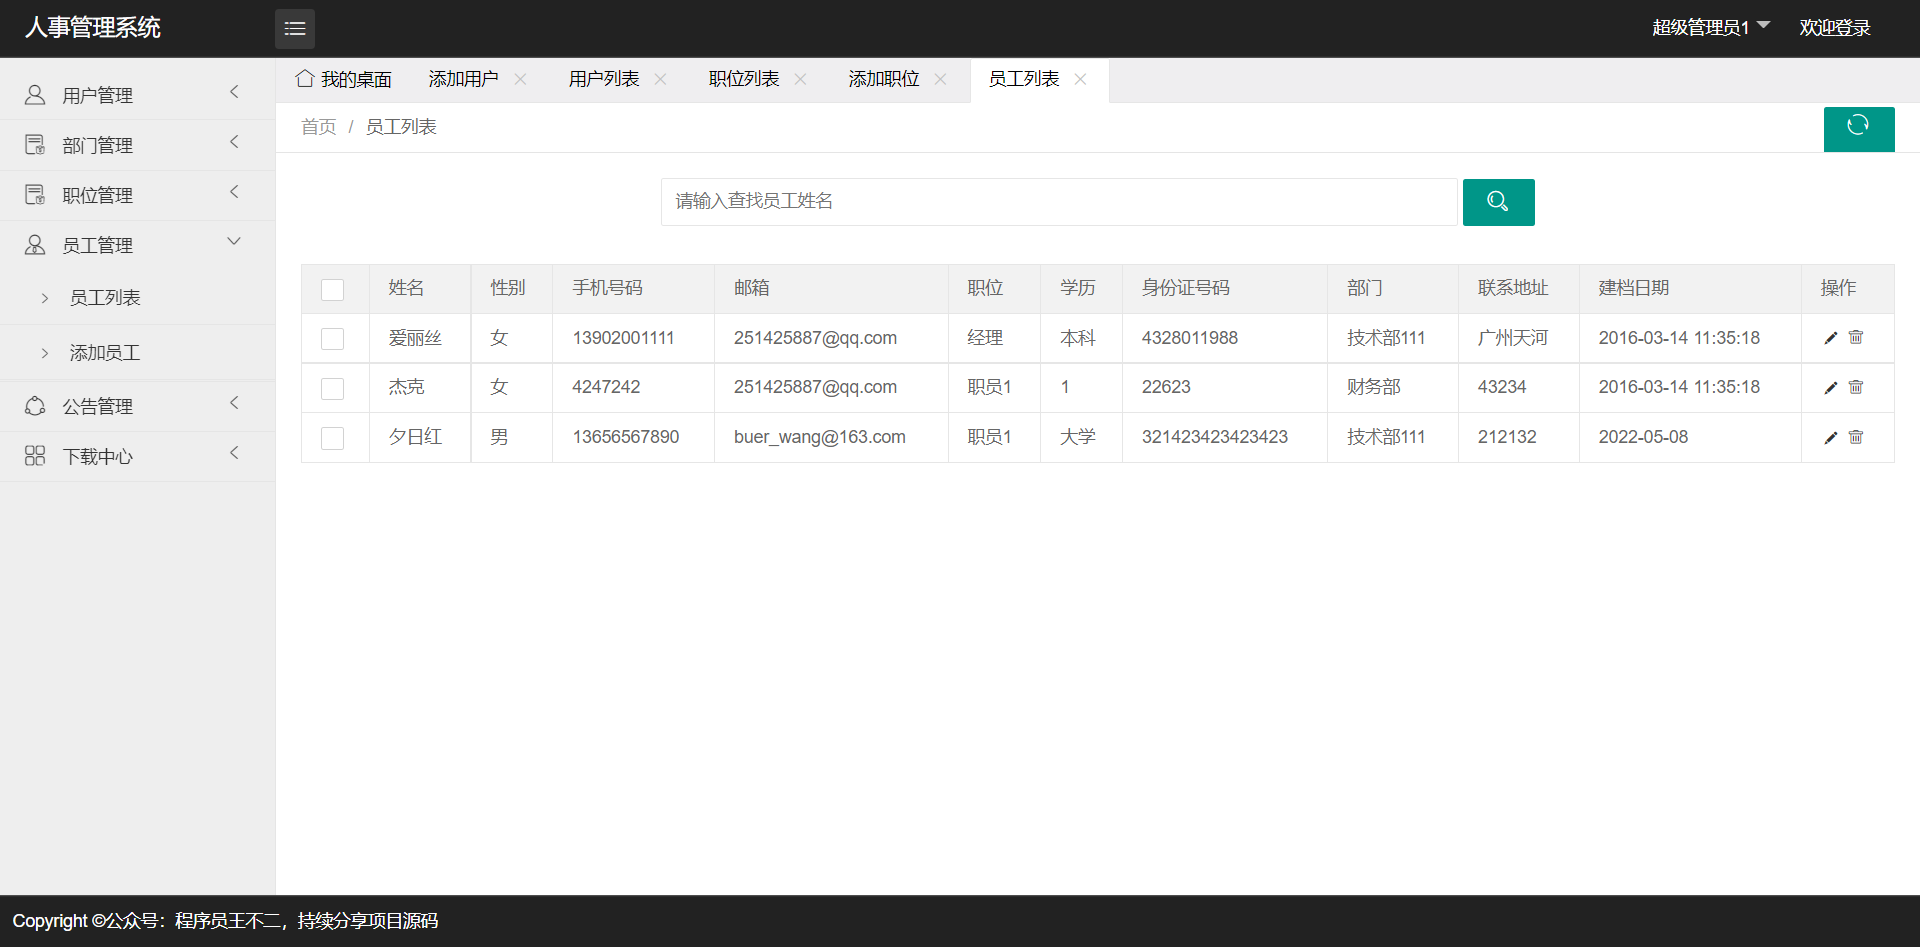This screenshot has height=947, width=1920.
Task: Open the 超级管理员1 dropdown menu
Action: click(x=1711, y=27)
